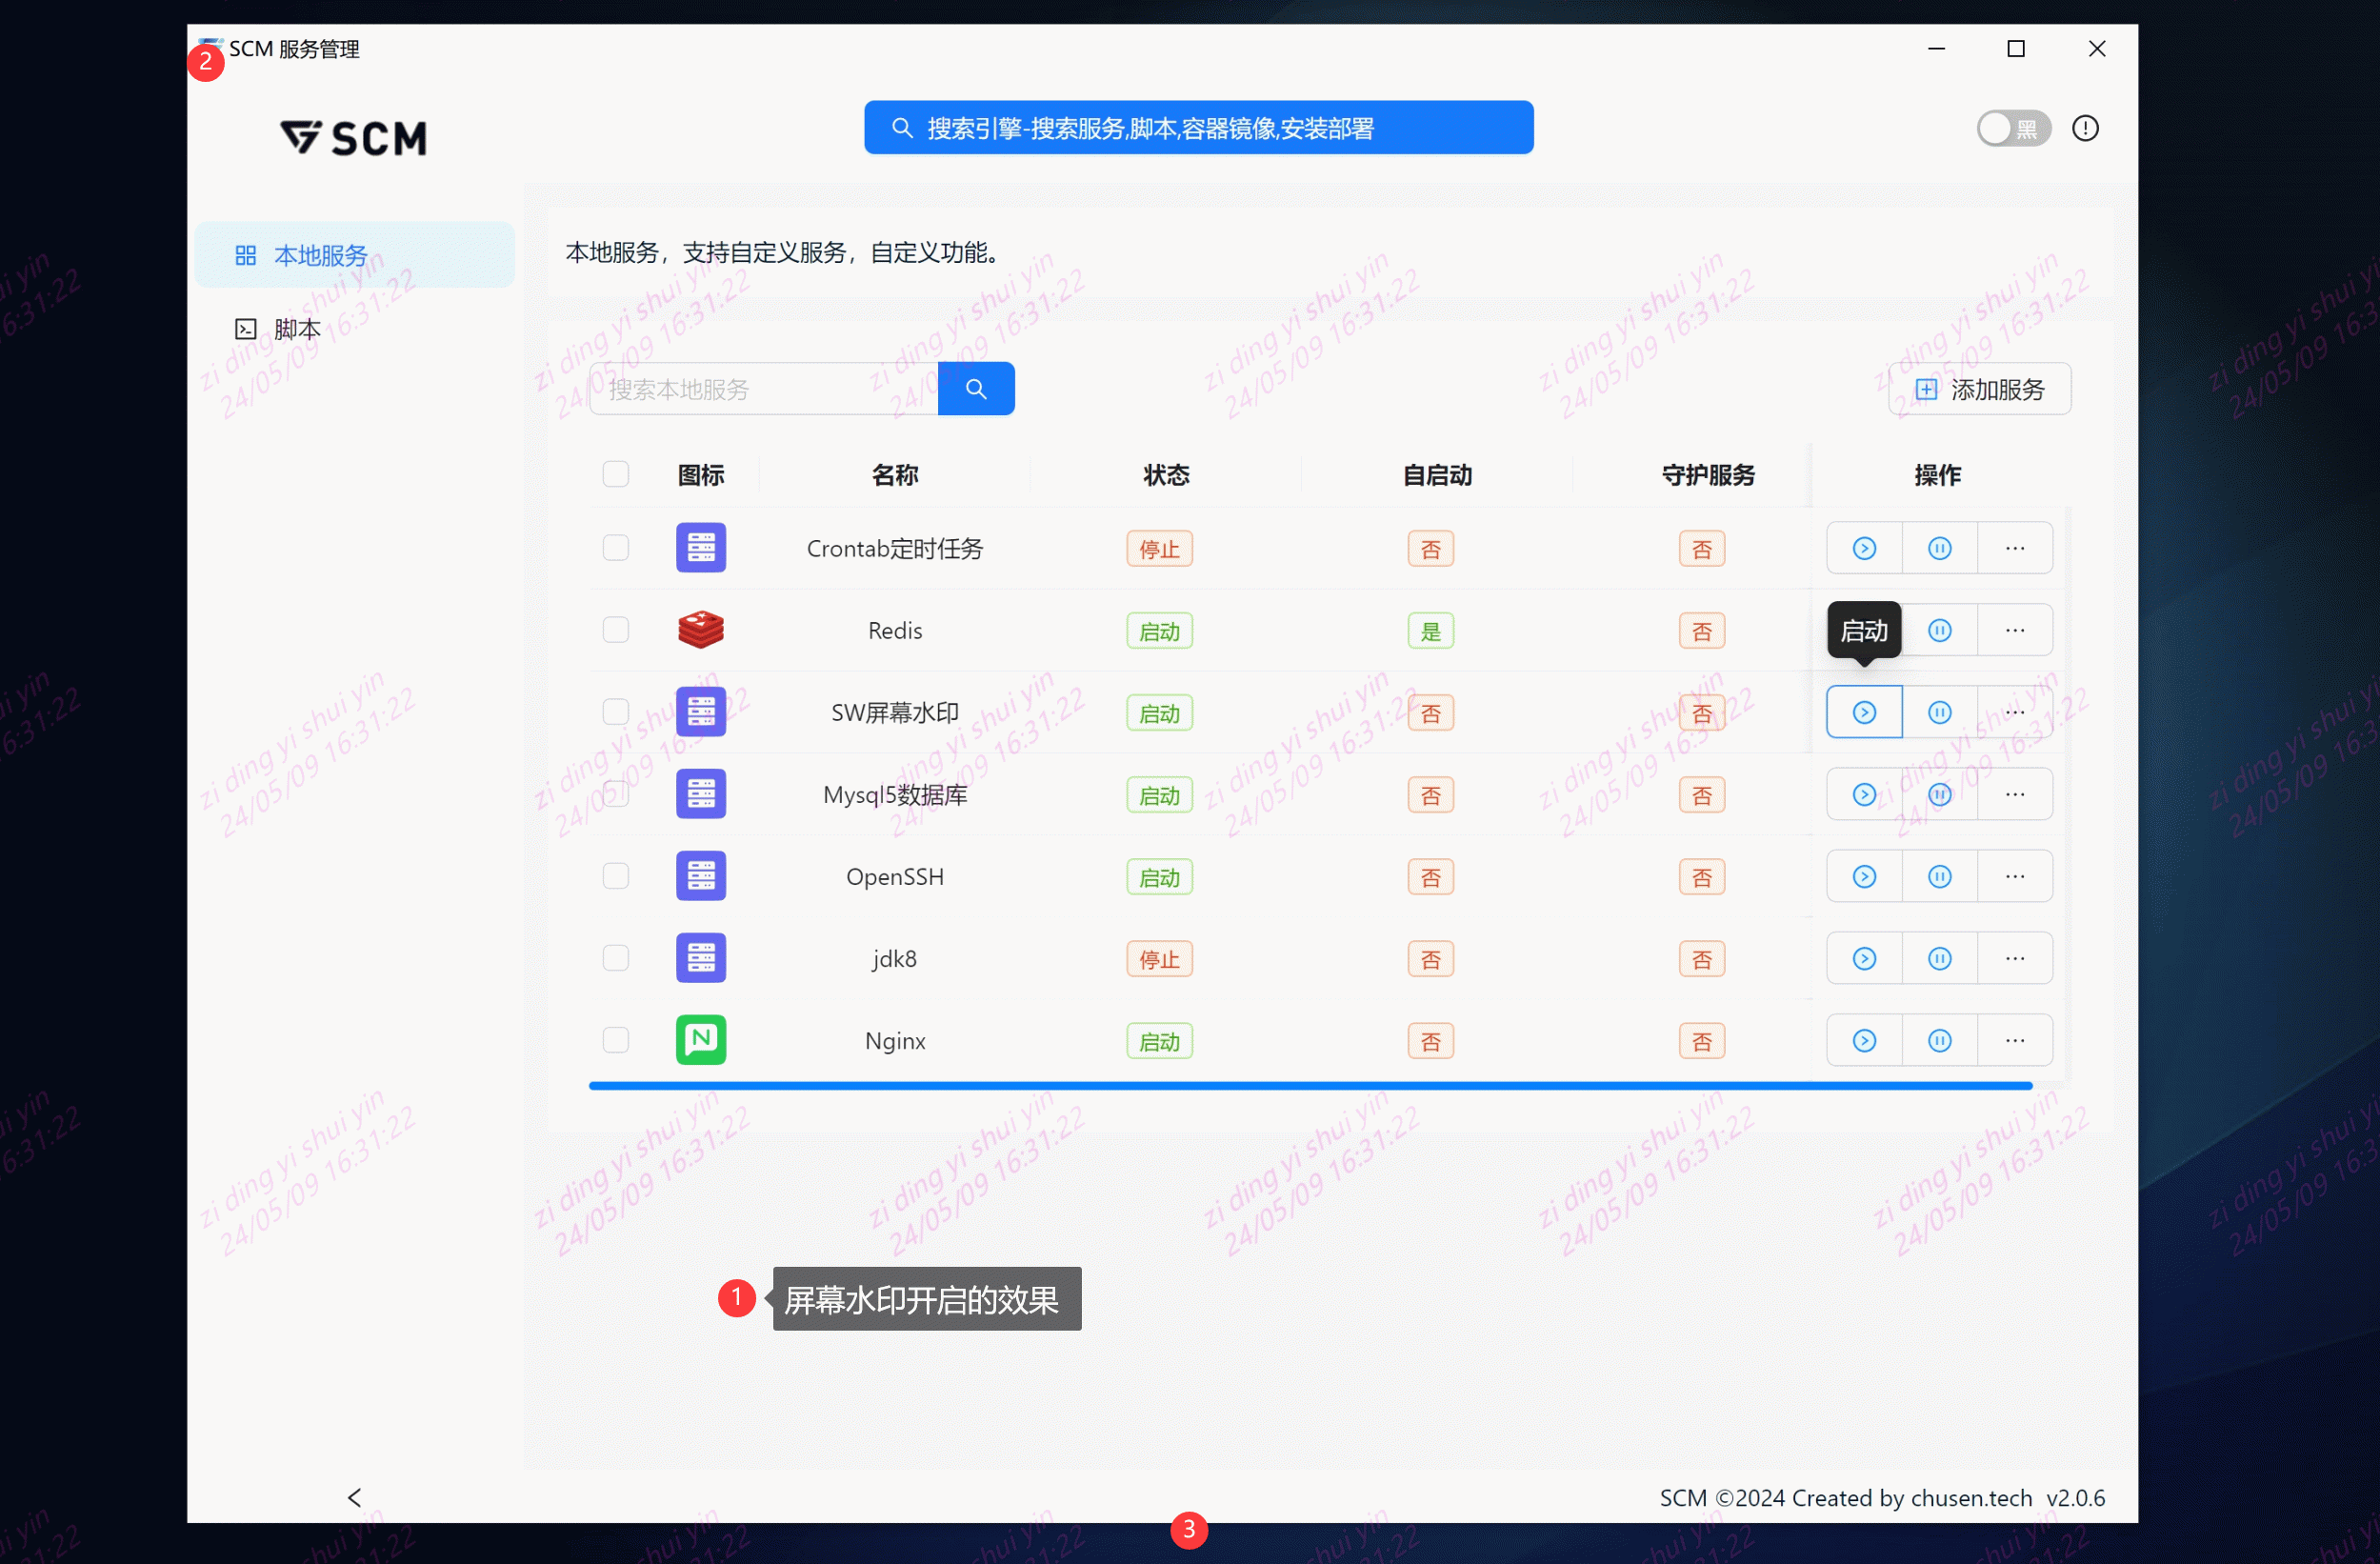
Task: Check the select-all checkbox in table header
Action: pyautogui.click(x=616, y=473)
